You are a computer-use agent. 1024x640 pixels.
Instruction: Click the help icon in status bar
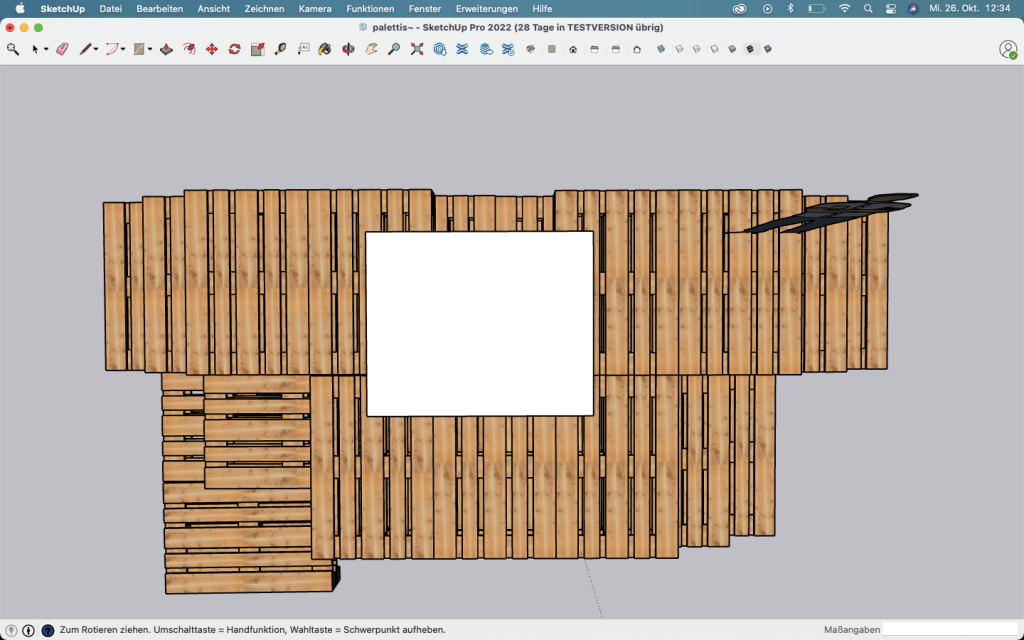point(47,630)
